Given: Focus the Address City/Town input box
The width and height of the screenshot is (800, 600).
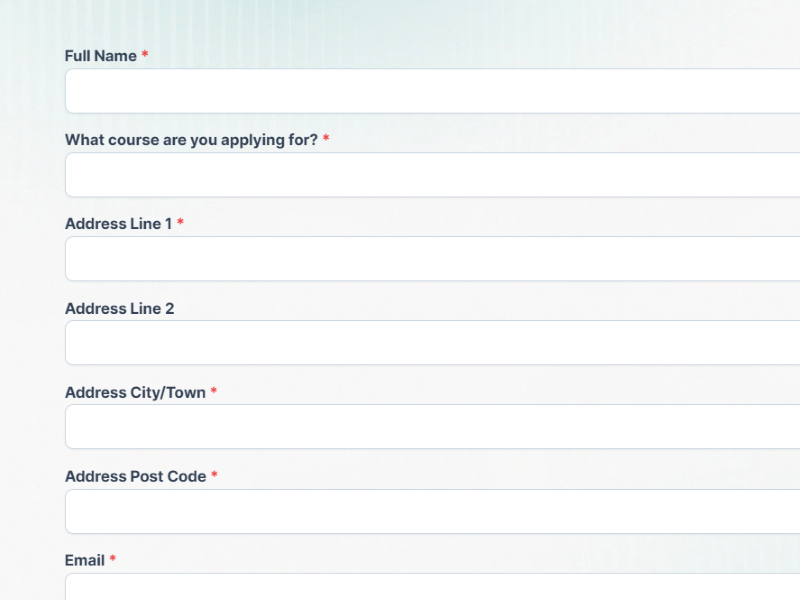Looking at the screenshot, I should (432, 427).
